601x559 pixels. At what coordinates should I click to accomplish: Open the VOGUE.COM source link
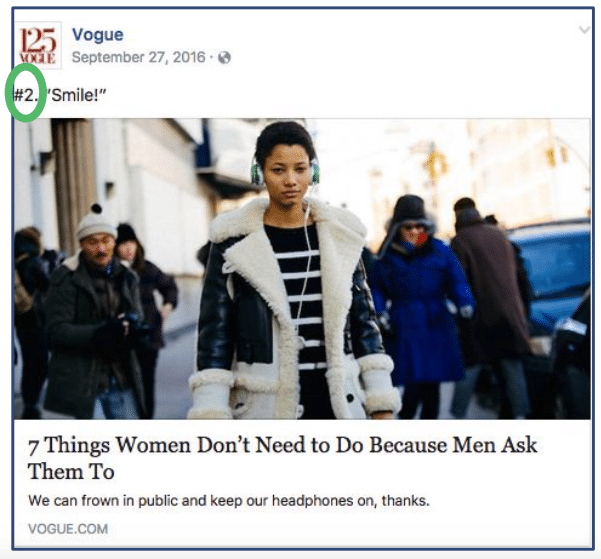pos(68,529)
